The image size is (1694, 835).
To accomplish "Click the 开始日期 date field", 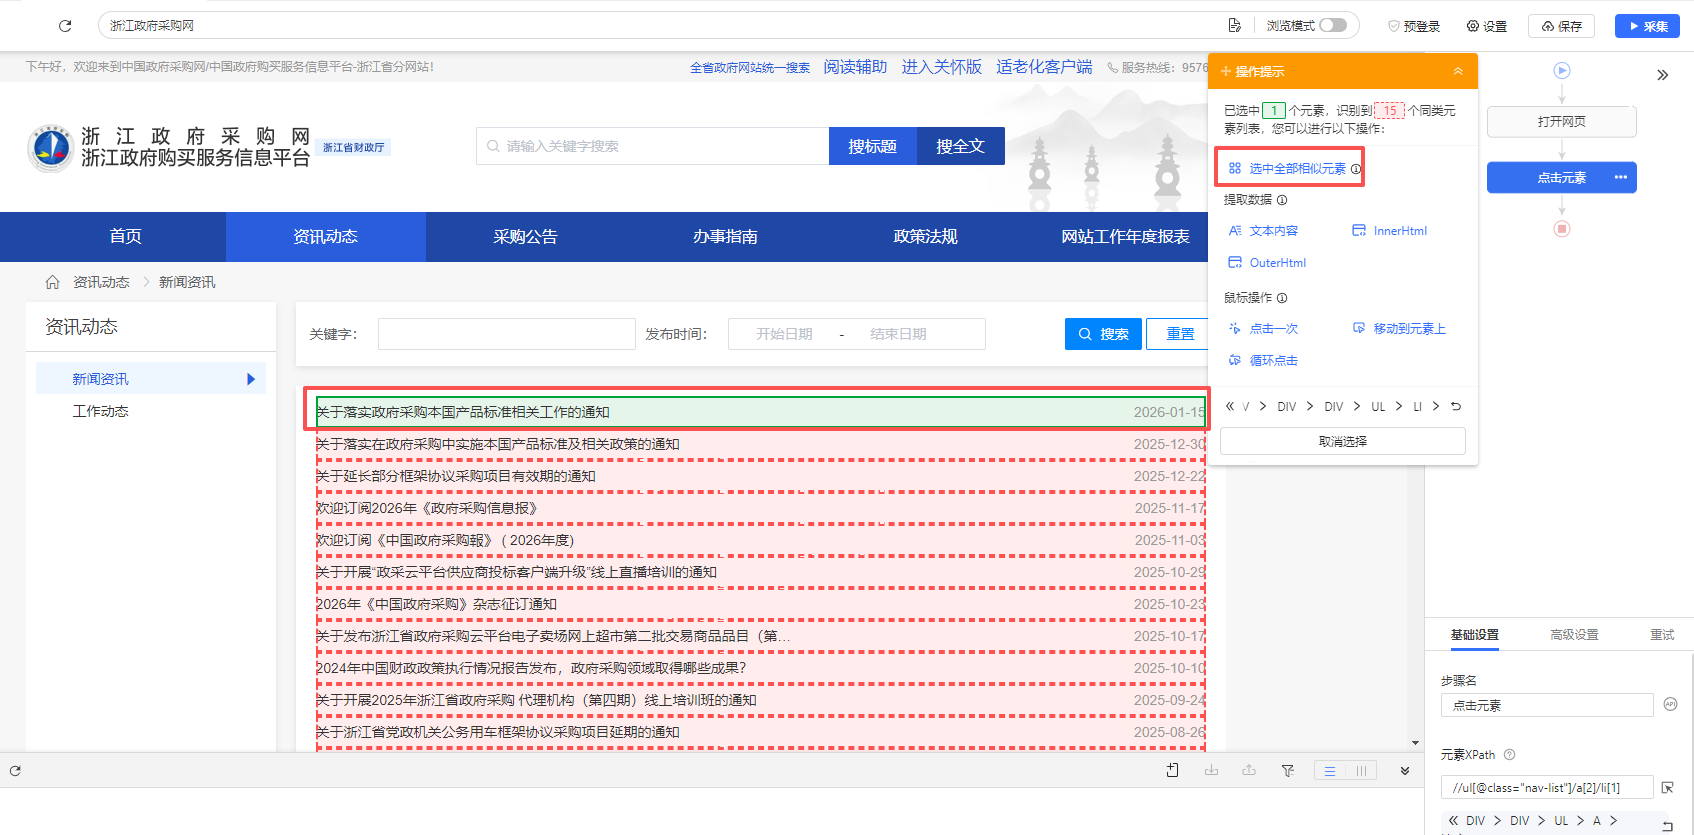I will [x=784, y=334].
